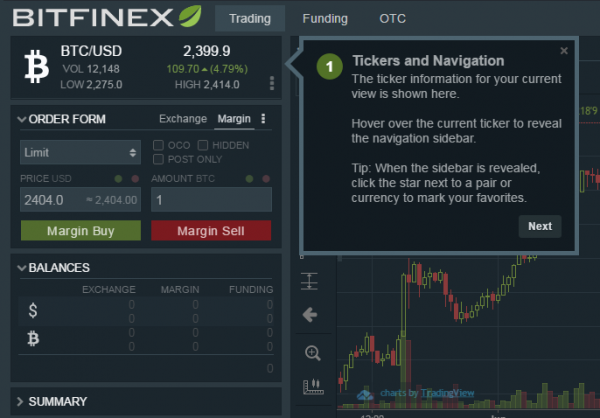This screenshot has width=600, height=418.
Task: Click the MARGIN balances column header
Action: click(180, 289)
